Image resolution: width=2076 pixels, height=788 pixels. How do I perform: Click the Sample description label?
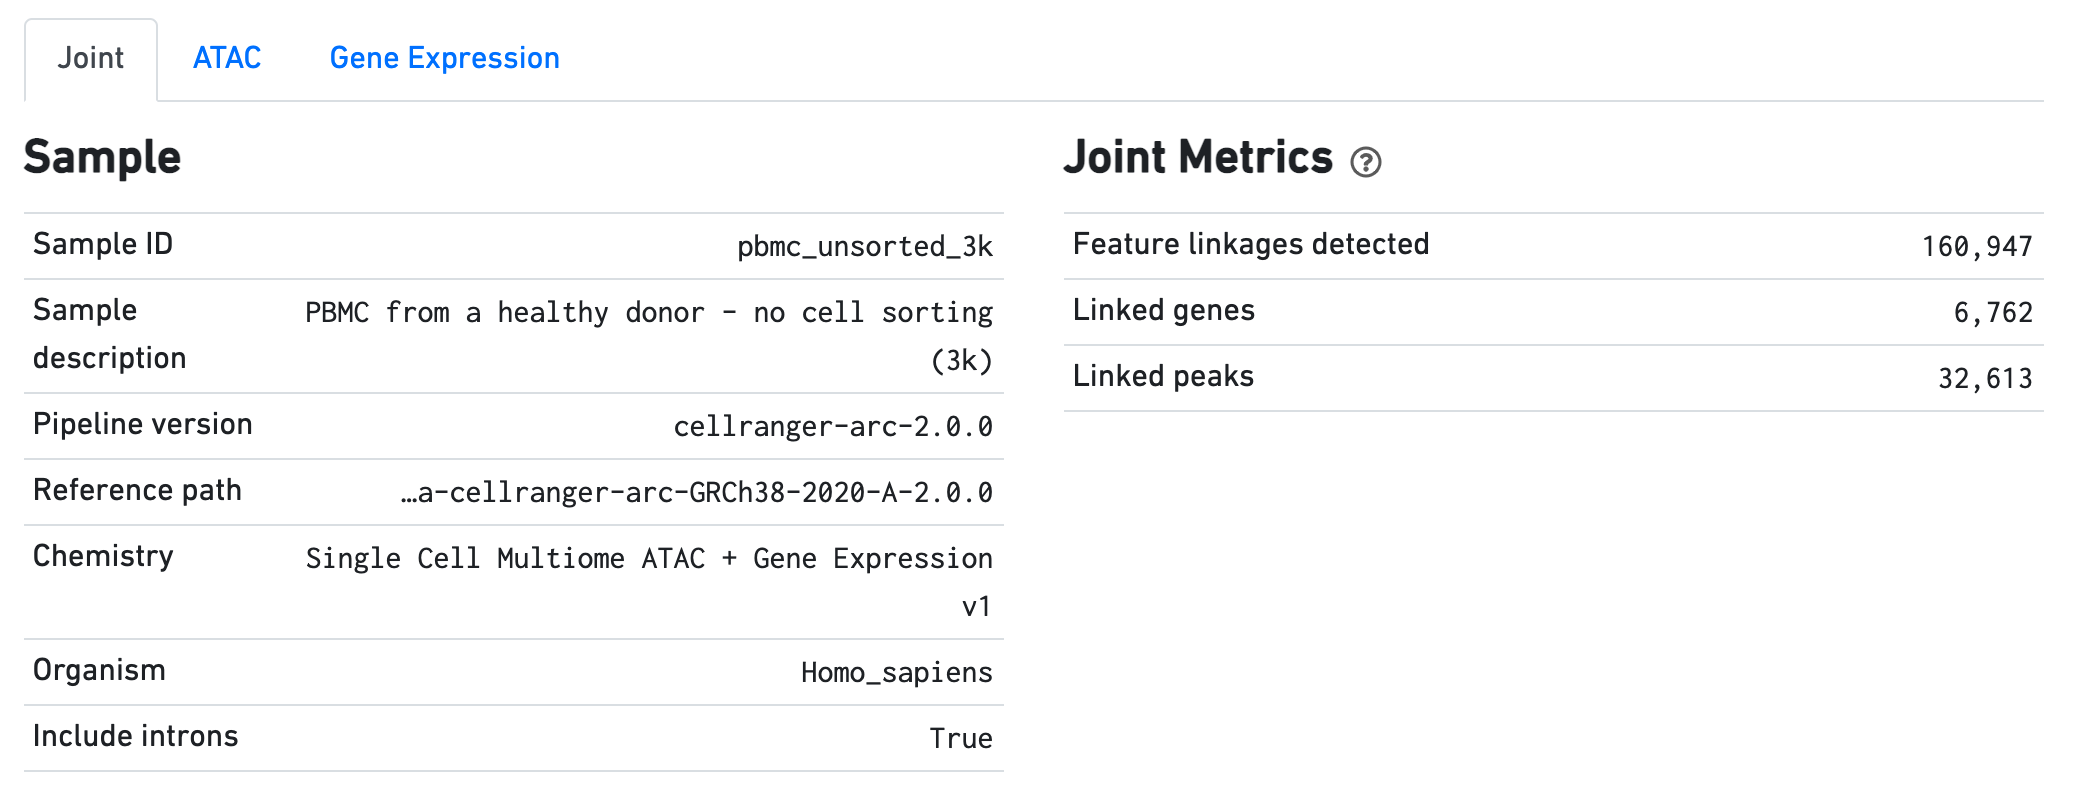tap(109, 334)
